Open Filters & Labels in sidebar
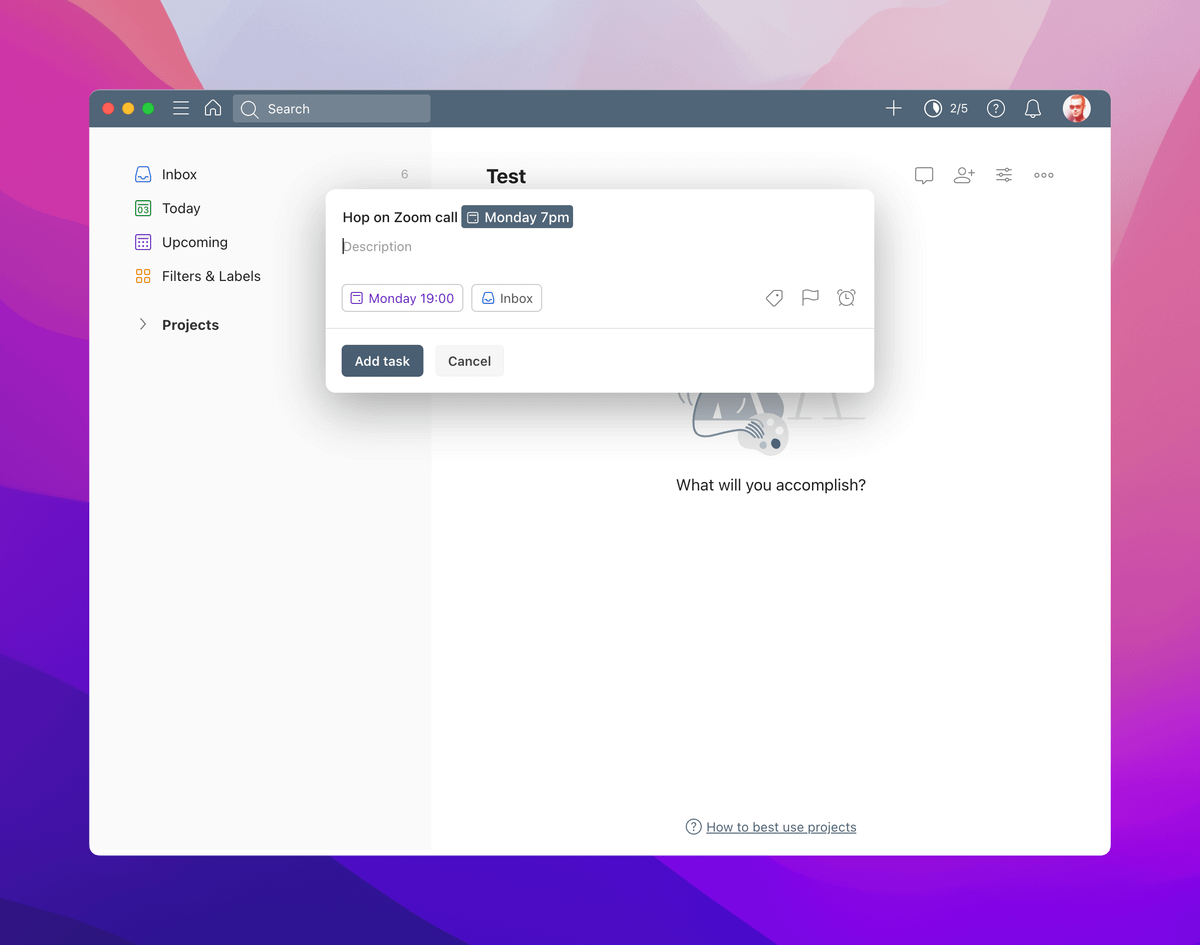 pyautogui.click(x=211, y=276)
